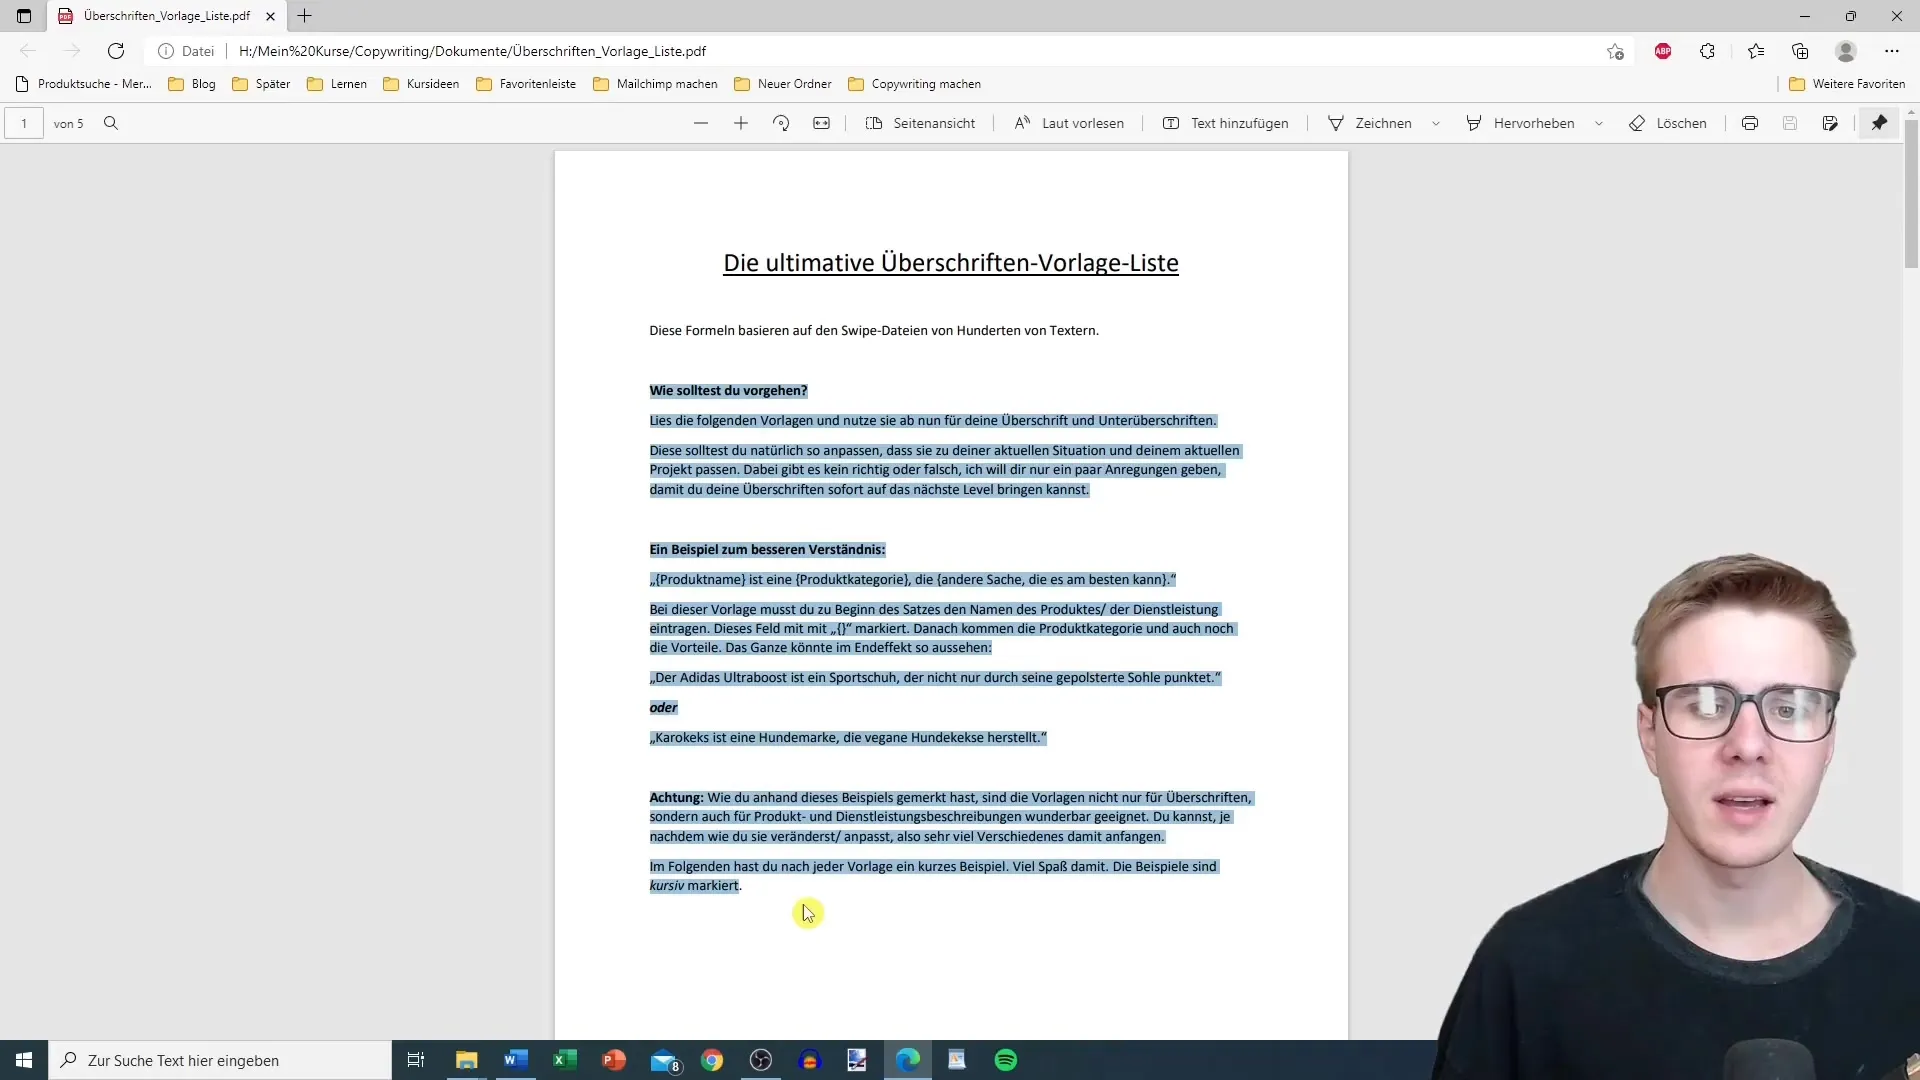Open Google Chrome from the taskbar
Image resolution: width=1920 pixels, height=1080 pixels.
(712, 1060)
